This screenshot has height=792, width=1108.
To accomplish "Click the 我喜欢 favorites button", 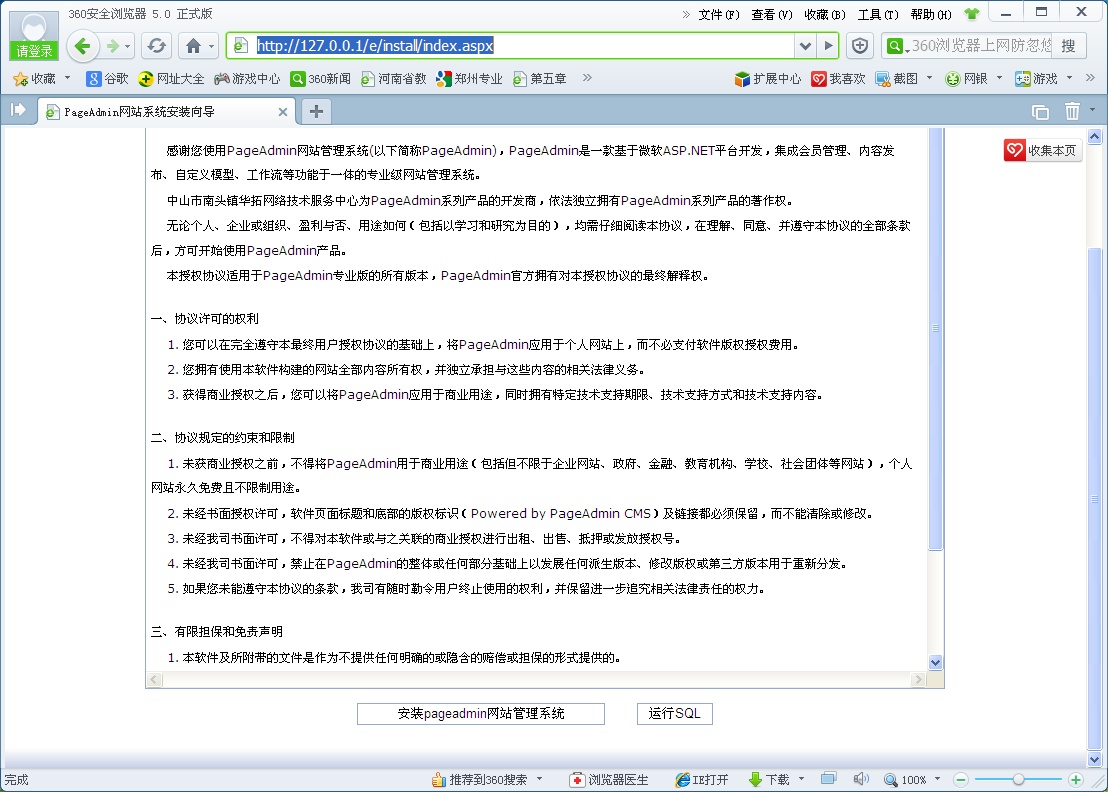I will click(839, 78).
